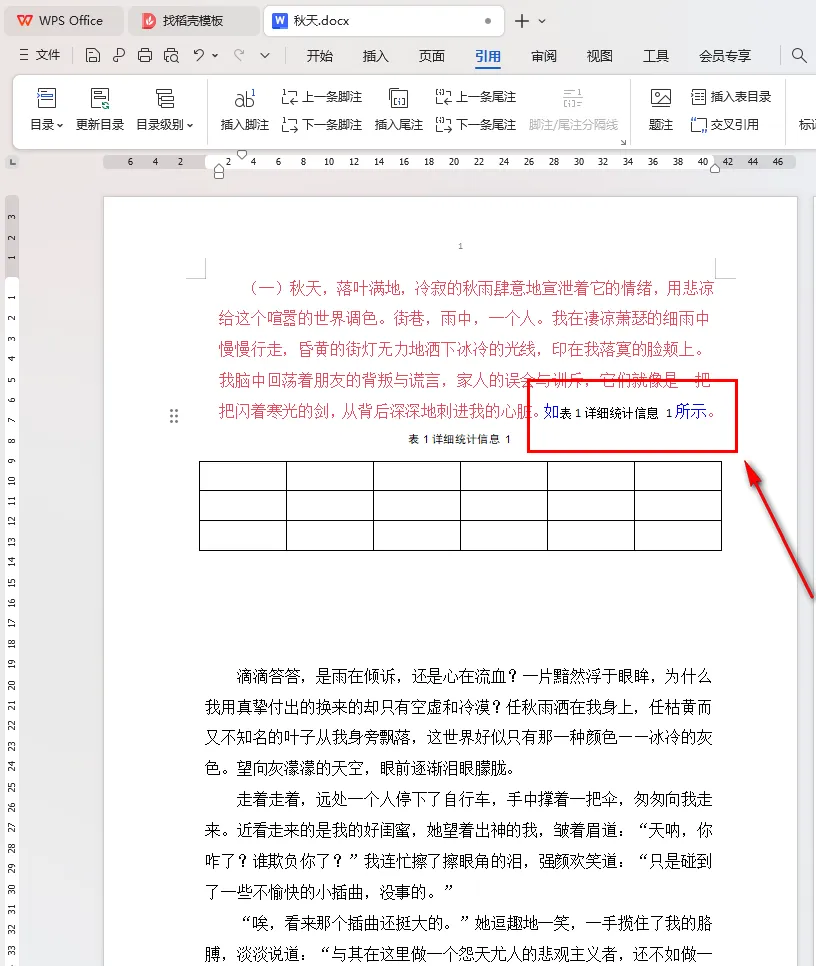This screenshot has height=966, width=816.
Task: Go to 上一条脚注 previous footnote
Action: tap(321, 97)
